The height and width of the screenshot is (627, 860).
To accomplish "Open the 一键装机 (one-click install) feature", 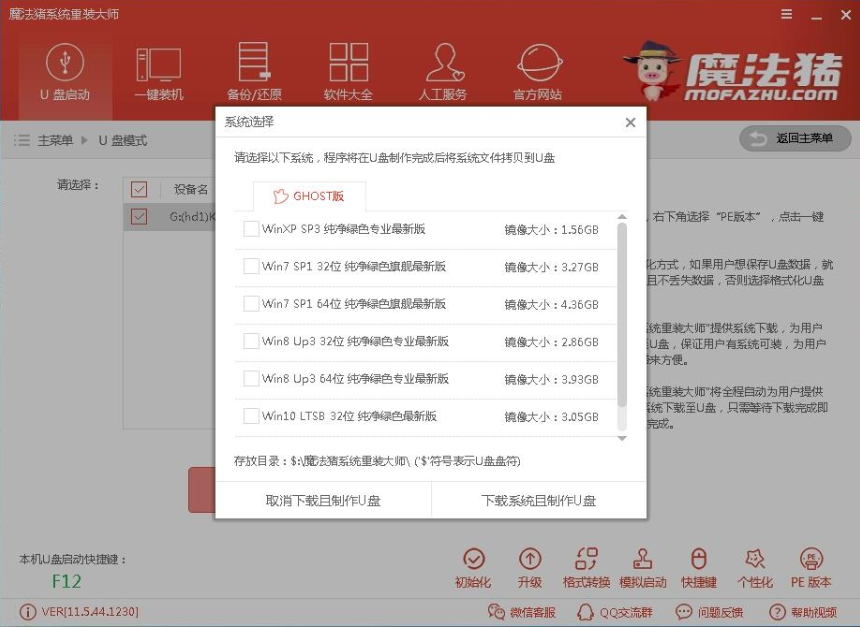I will tap(160, 70).
